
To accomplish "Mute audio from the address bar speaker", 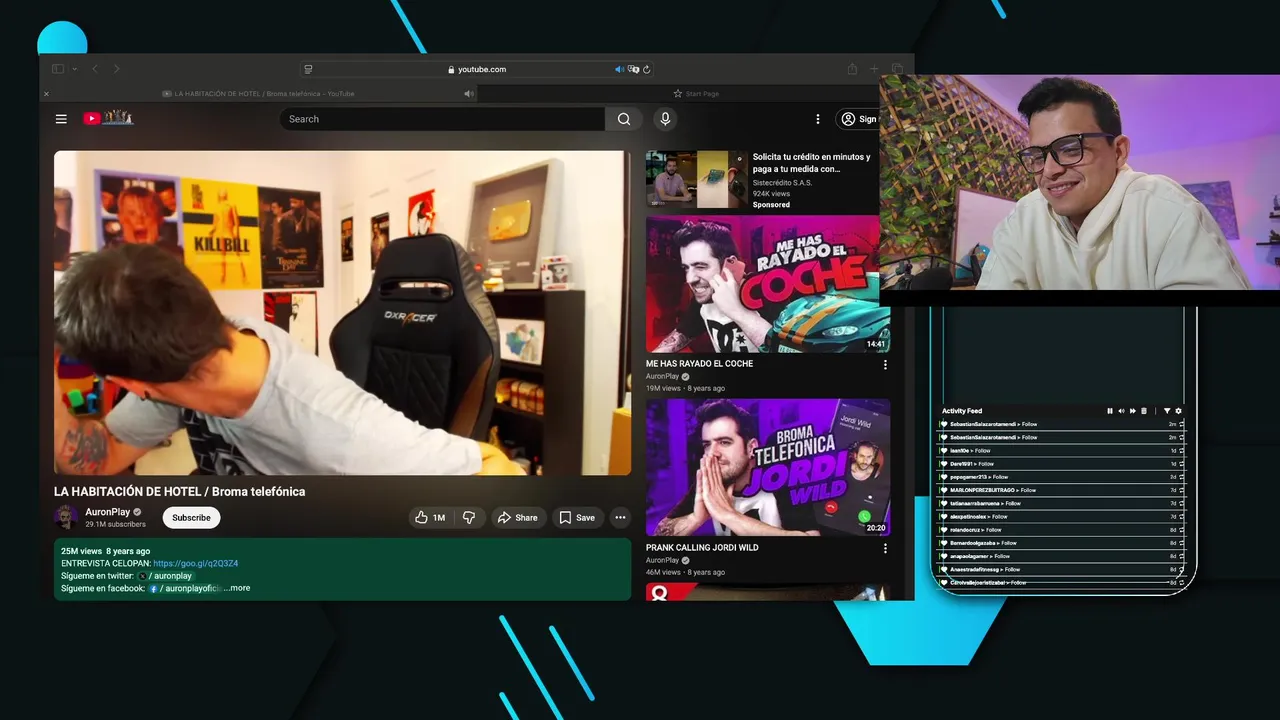I will point(619,69).
